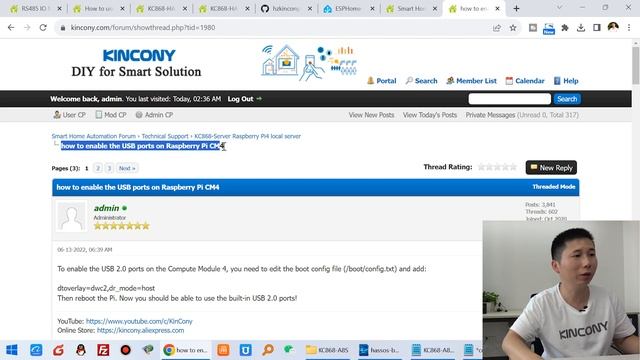
Task: Click the KinCony logo
Action: (x=139, y=56)
